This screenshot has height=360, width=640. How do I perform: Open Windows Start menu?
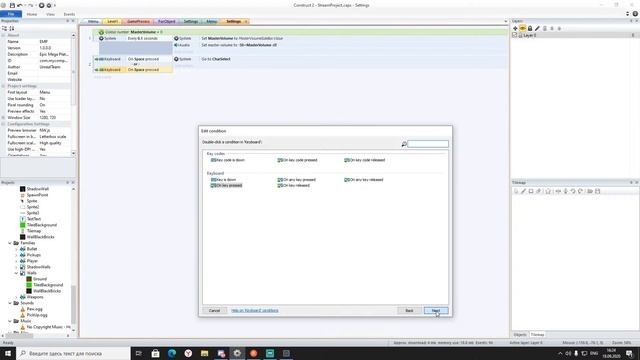[8, 353]
